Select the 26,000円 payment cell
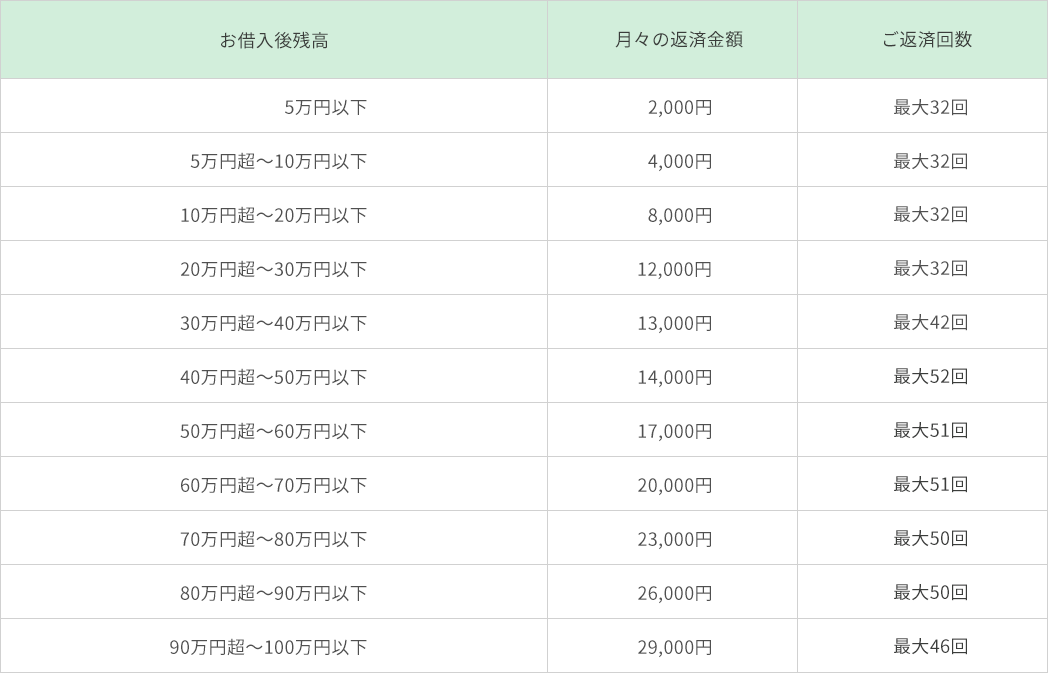Screen dimensions: 1048x673 (675, 593)
